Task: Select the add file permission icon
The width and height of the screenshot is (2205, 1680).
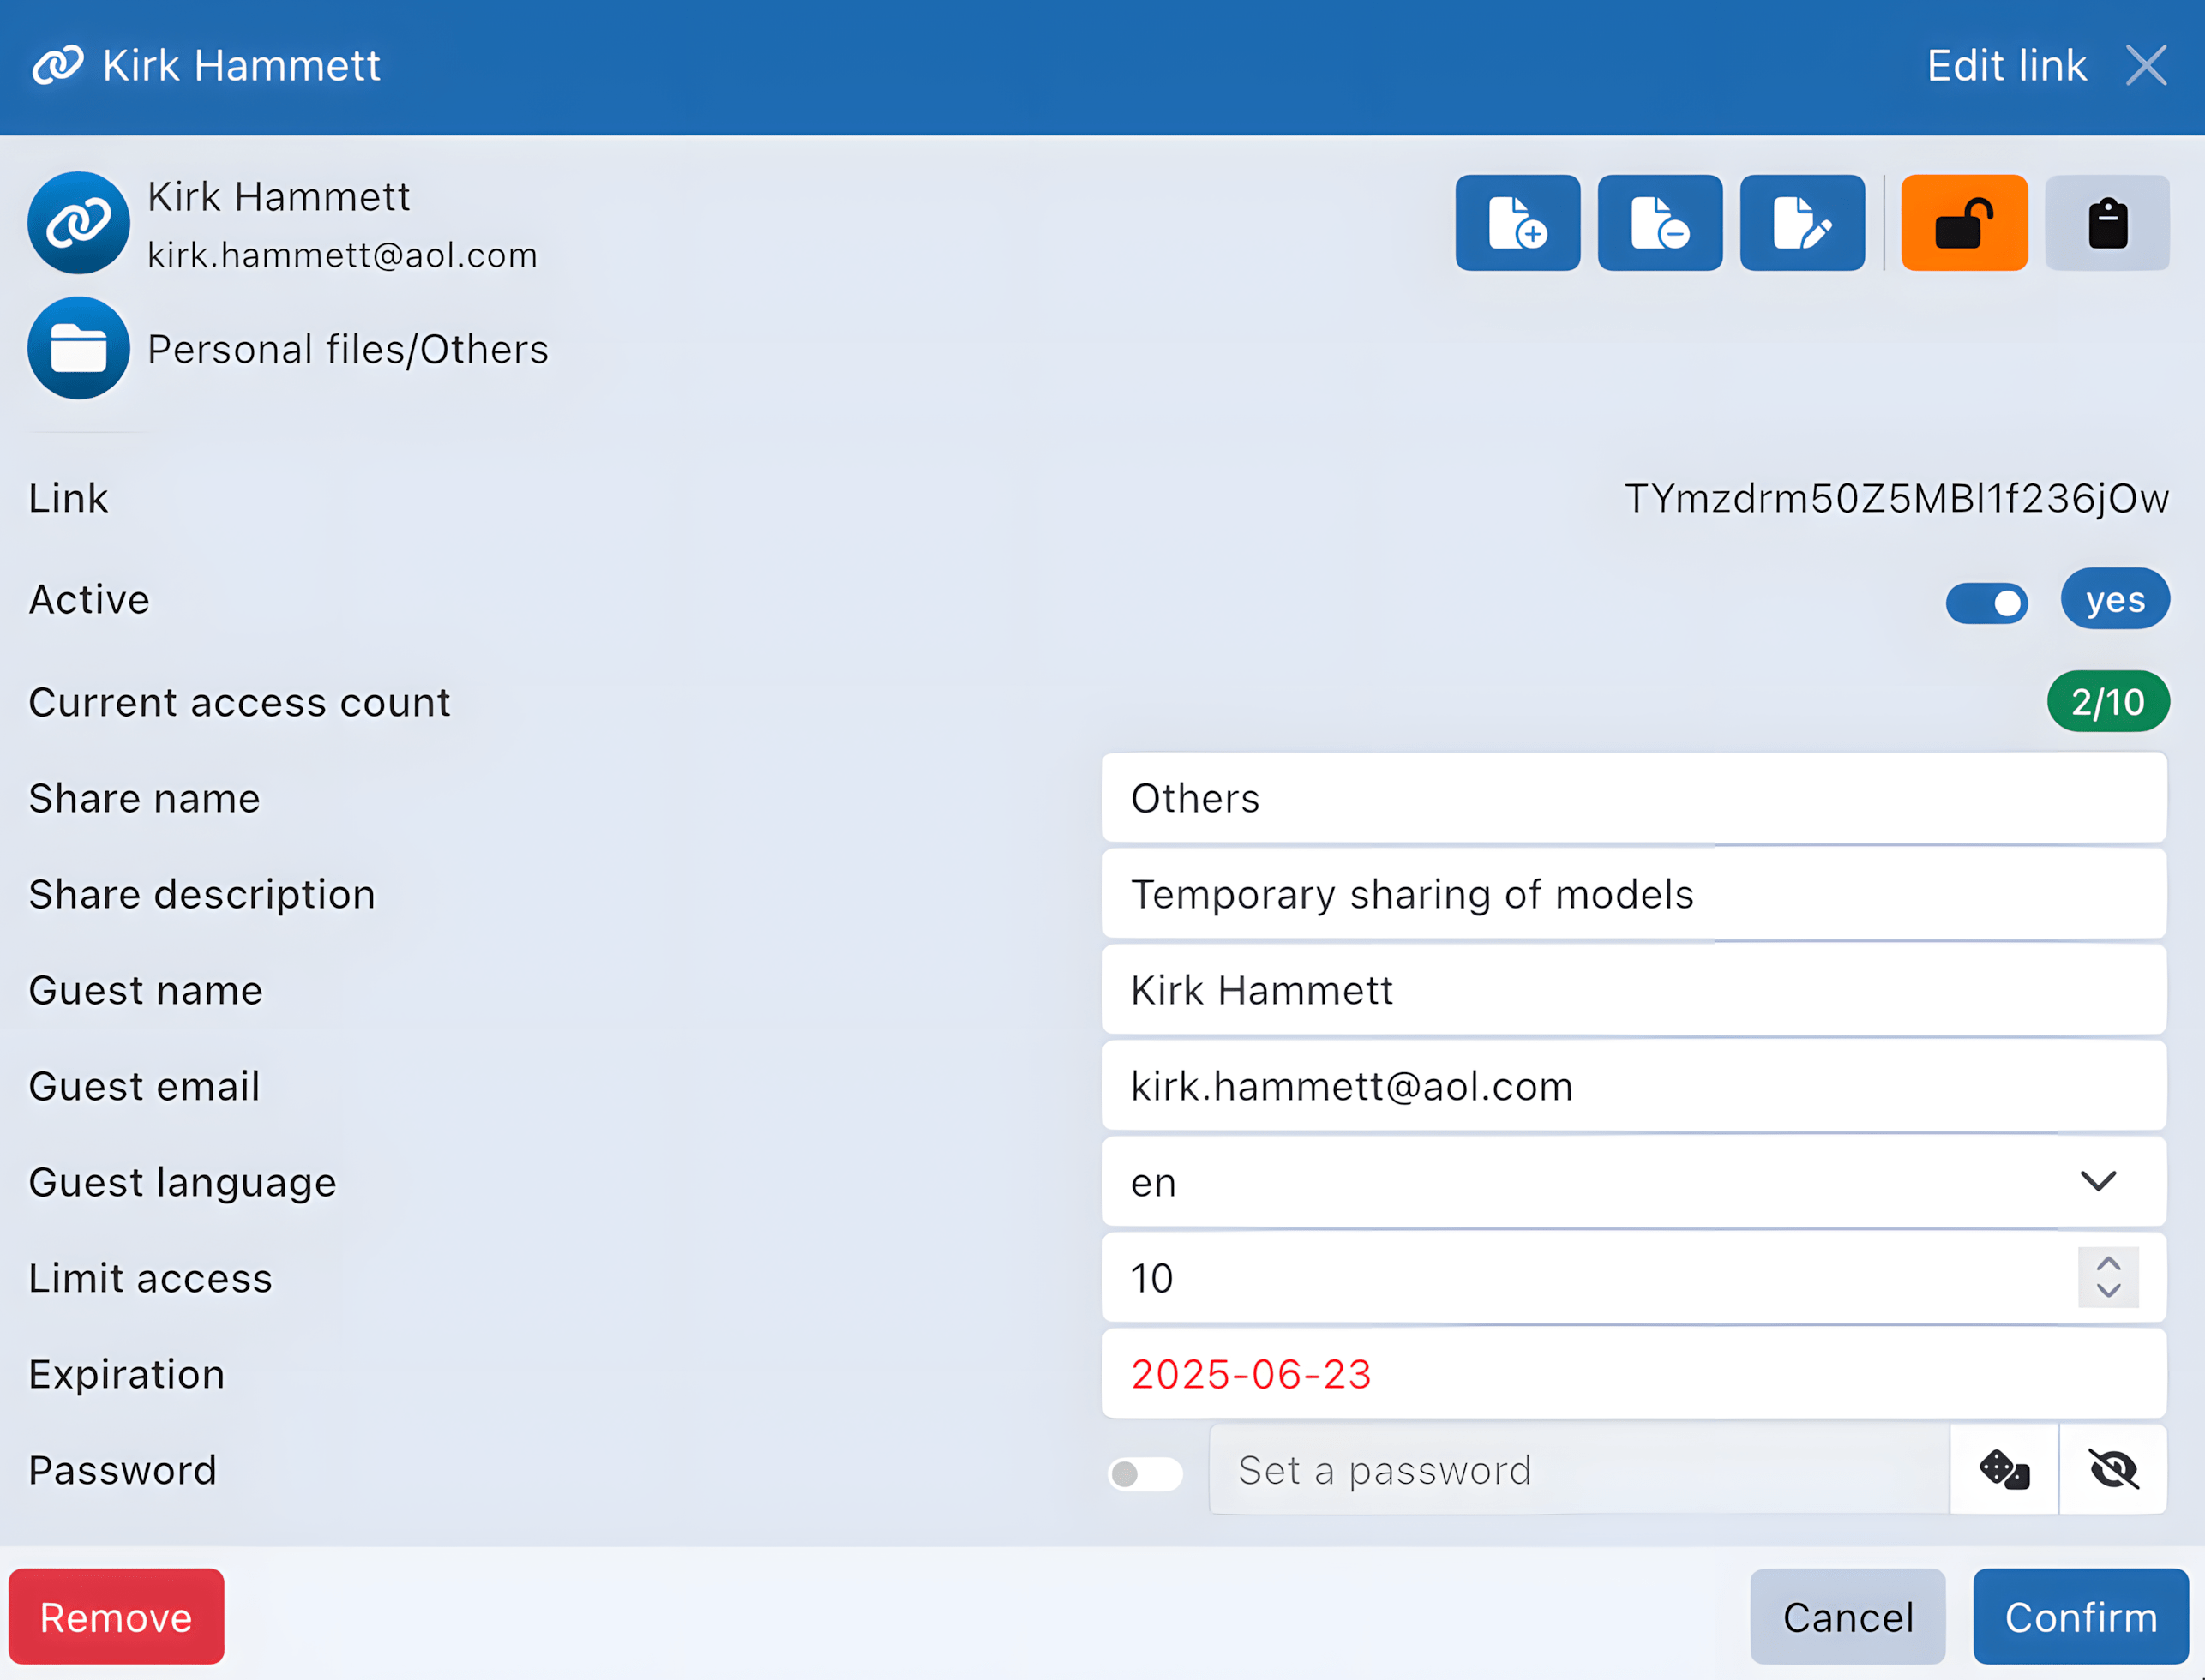Action: click(1517, 222)
